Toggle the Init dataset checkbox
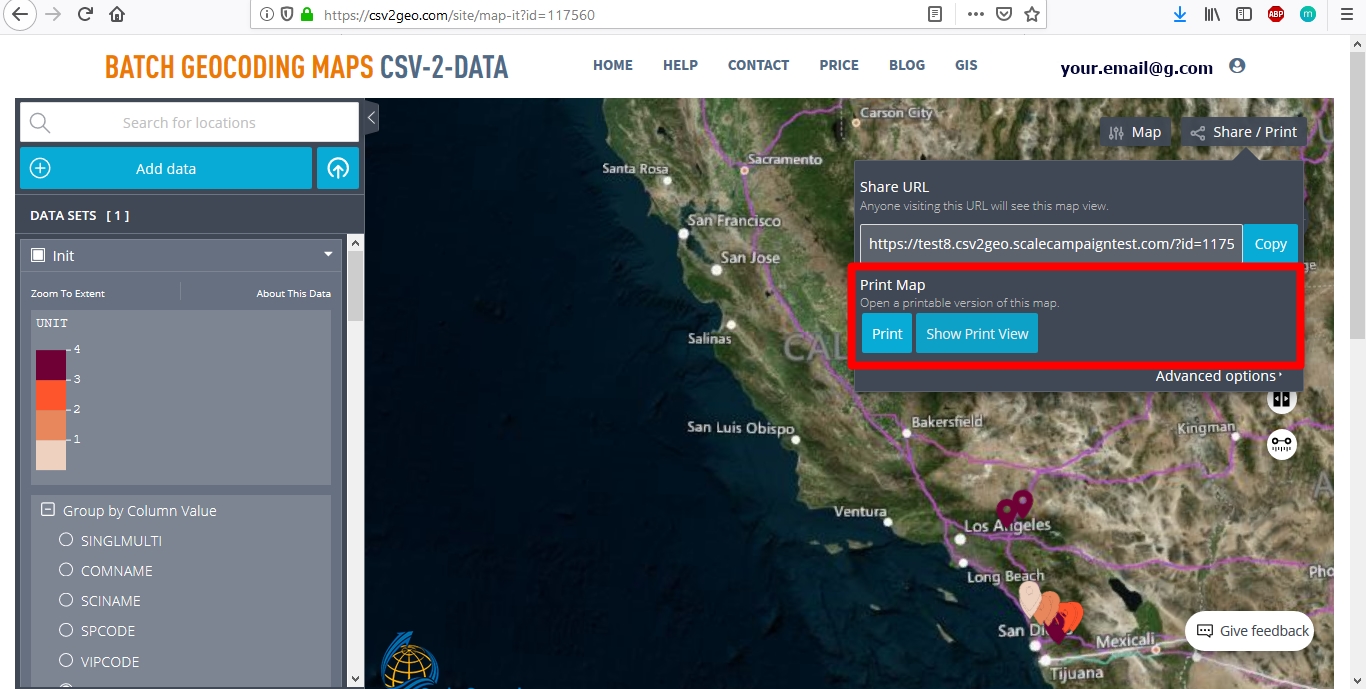 [37, 255]
